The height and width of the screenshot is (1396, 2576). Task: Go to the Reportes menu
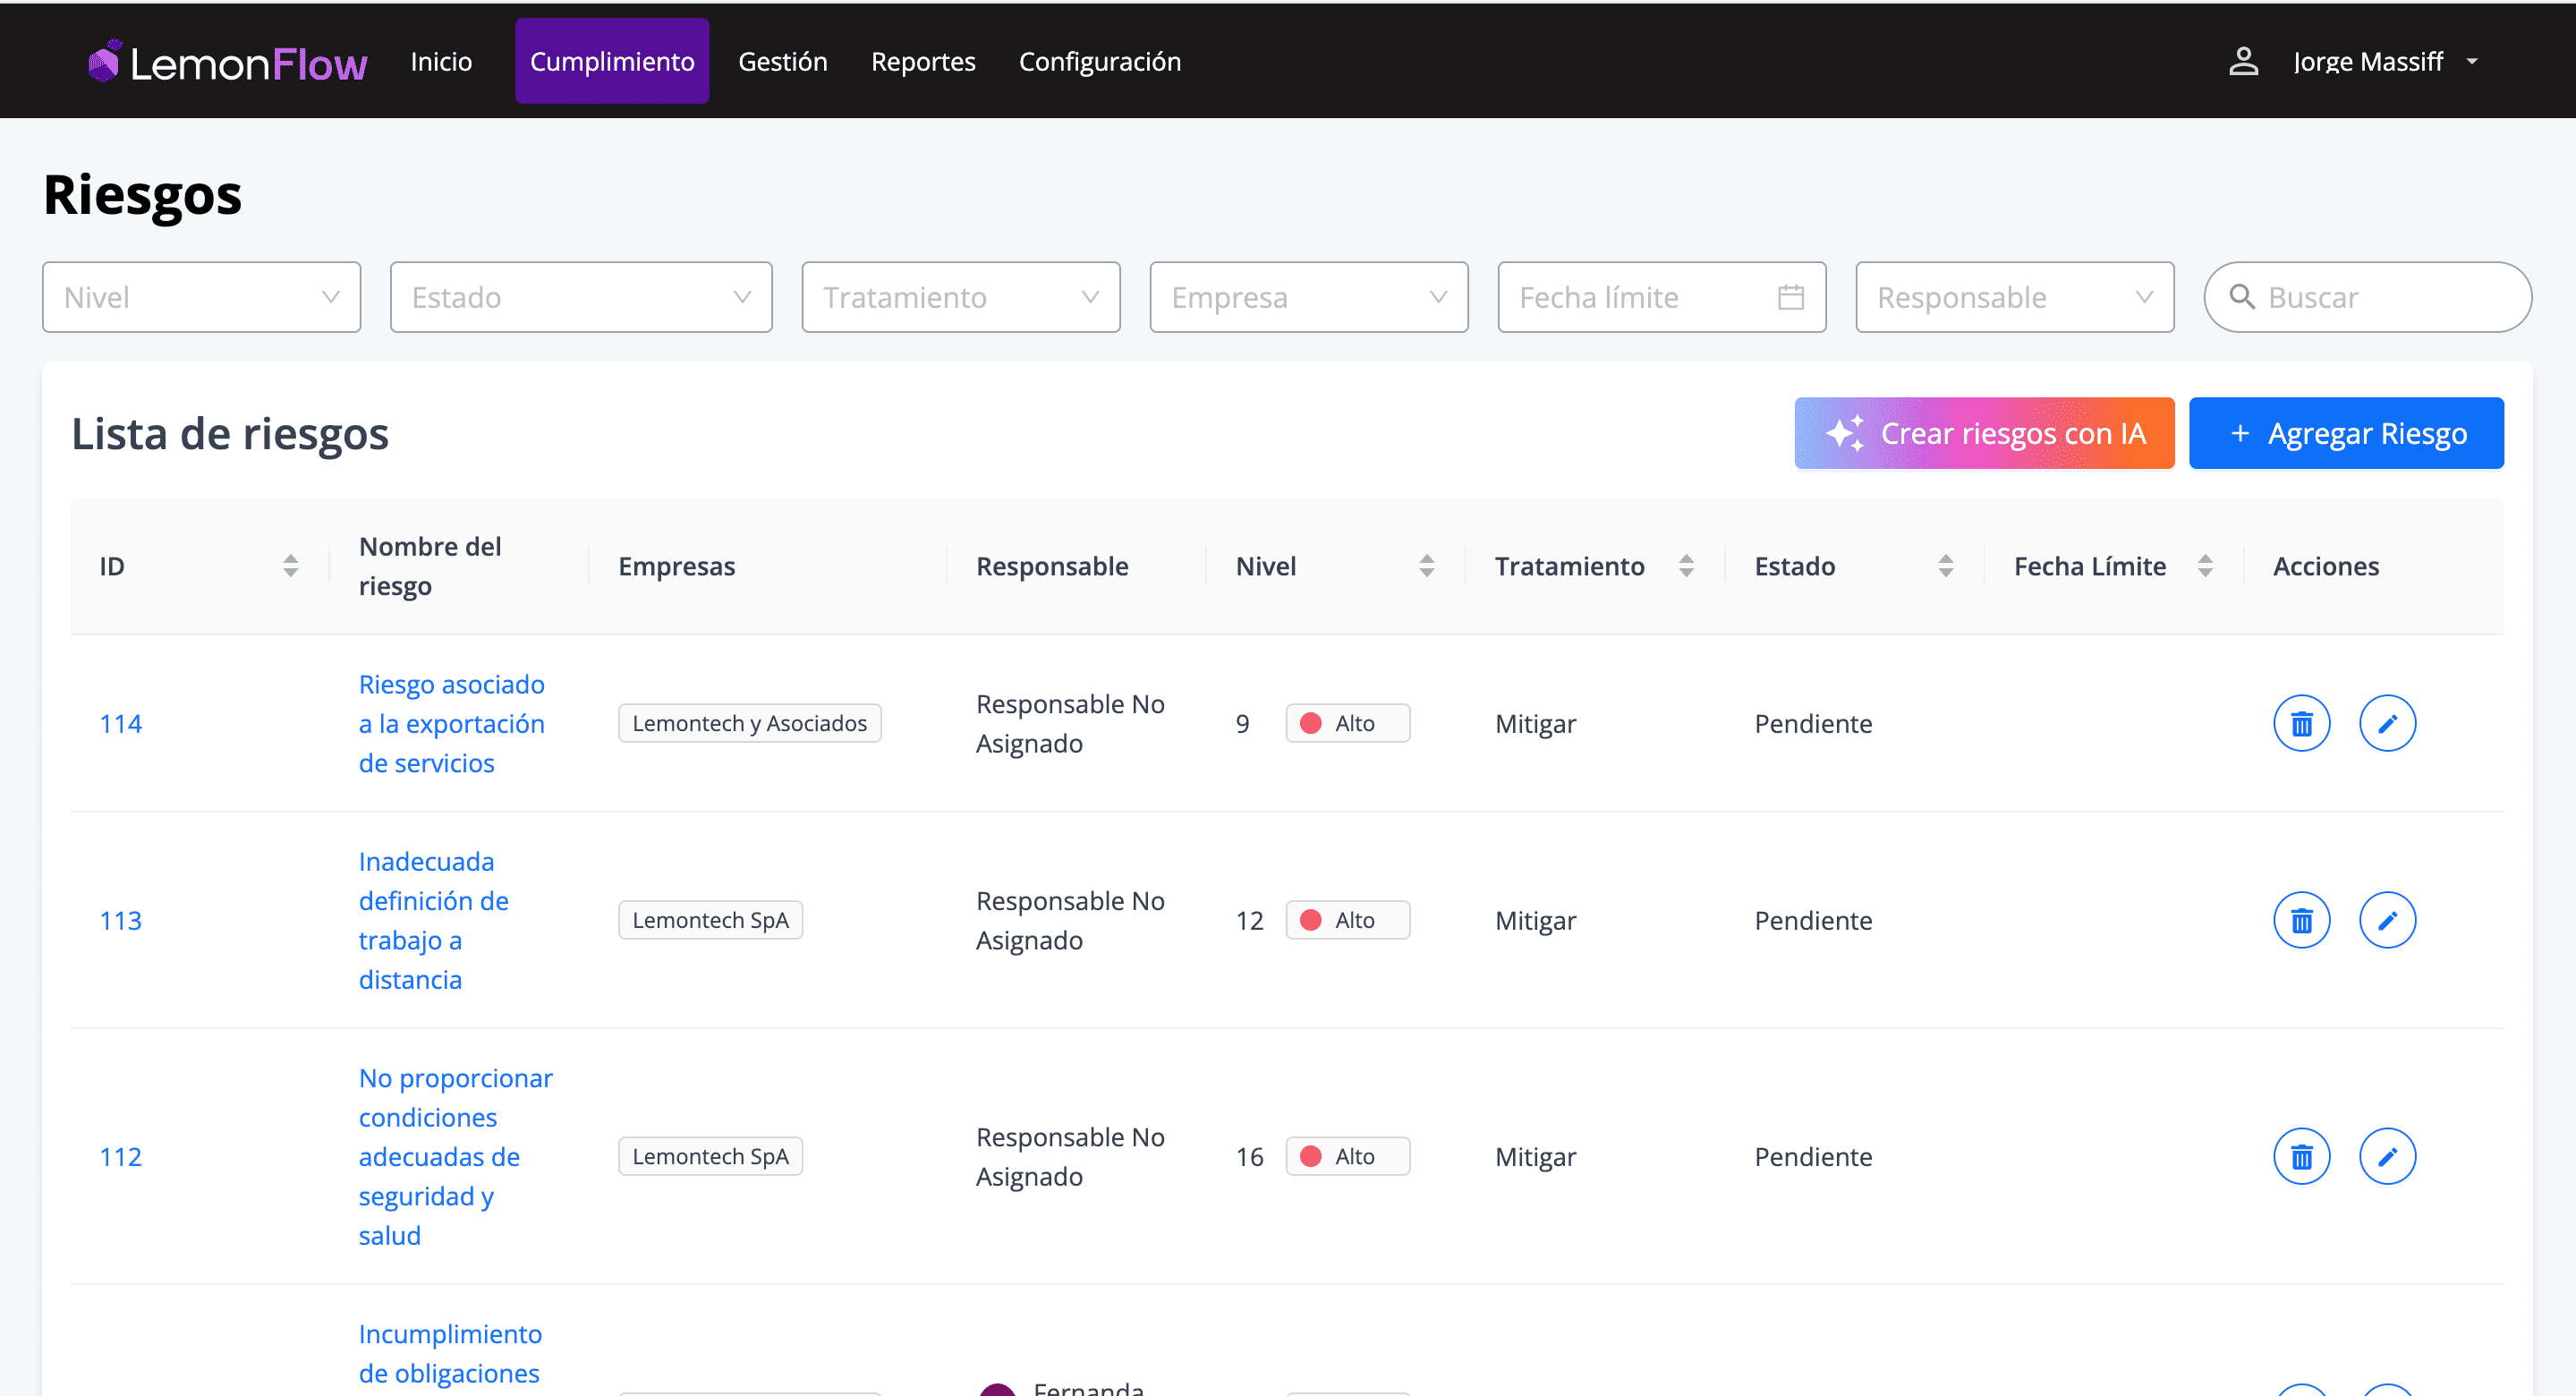point(922,62)
